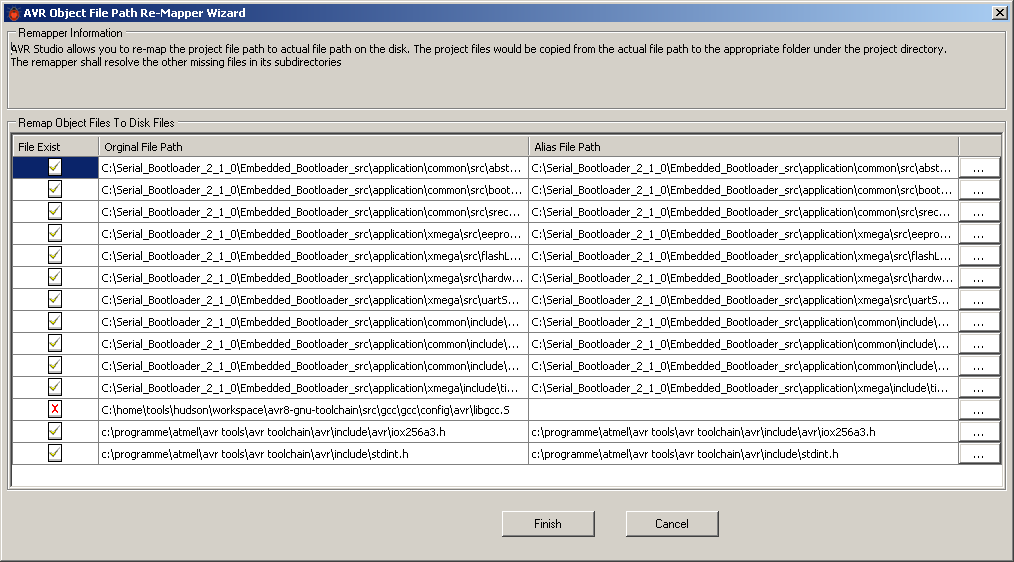This screenshot has width=1014, height=562.
Task: Toggle File Exist checkbox for xmega\src\uartS… row
Action: point(55,299)
